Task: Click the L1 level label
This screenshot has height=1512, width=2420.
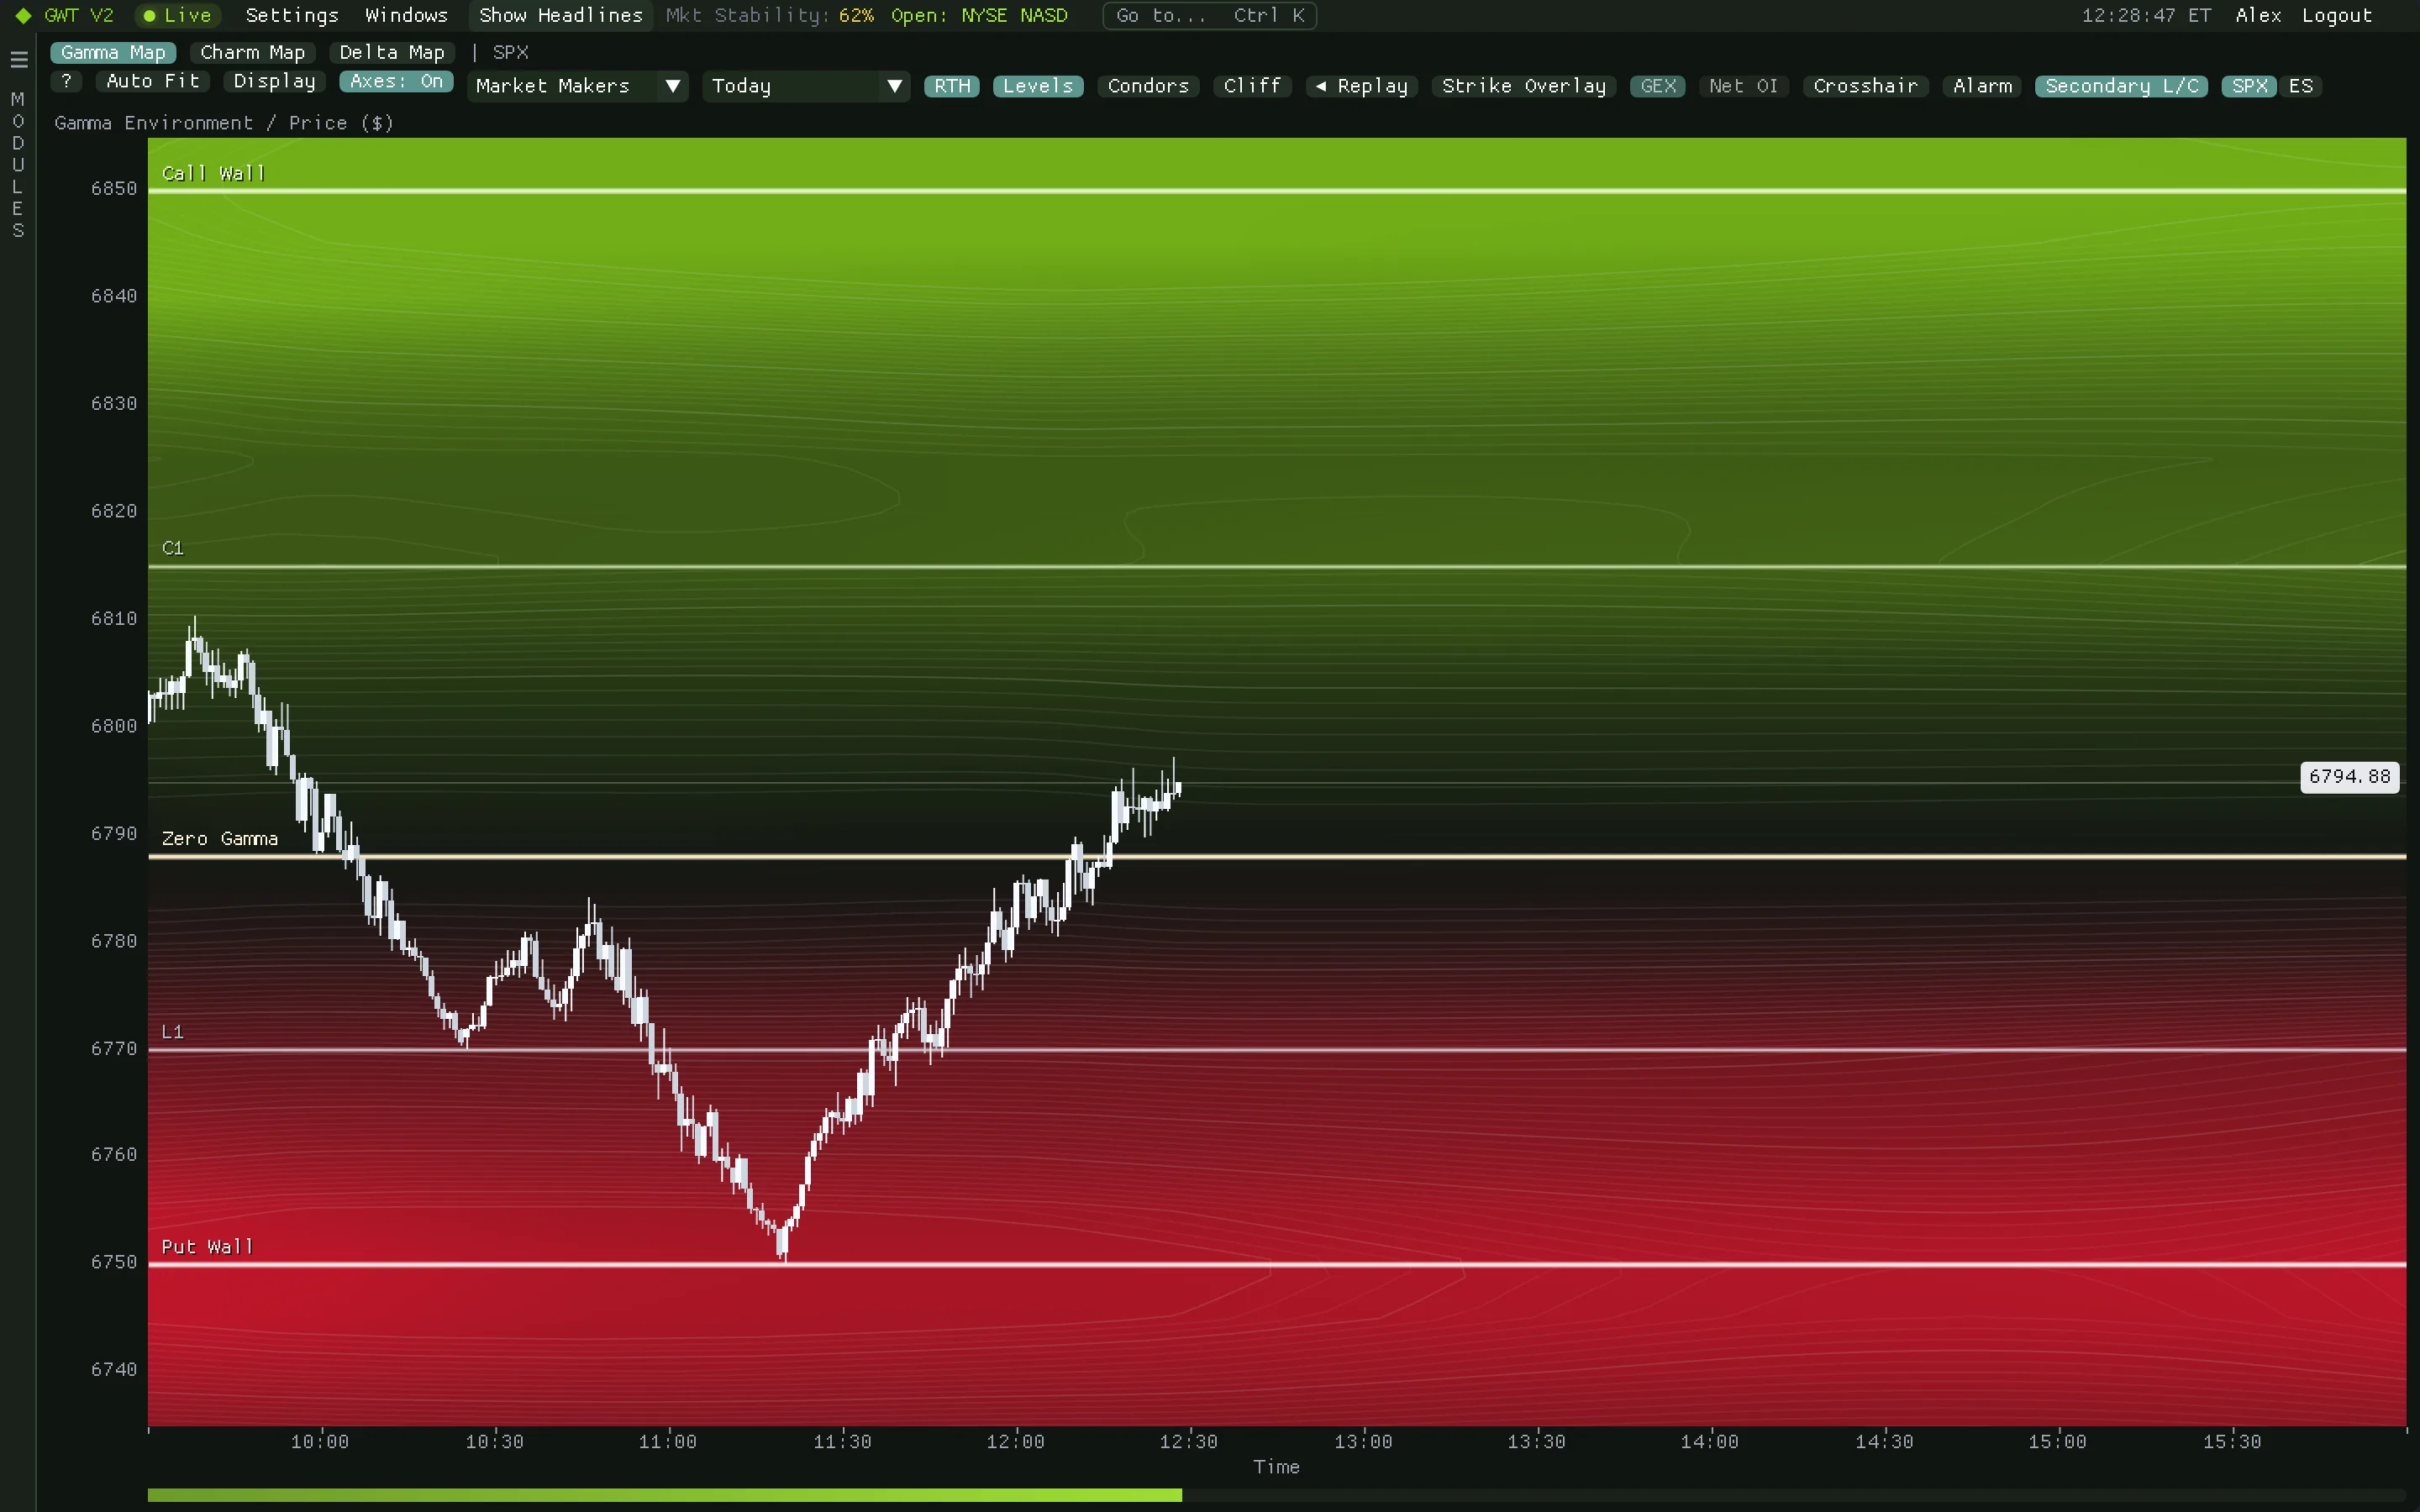Action: [x=173, y=1032]
